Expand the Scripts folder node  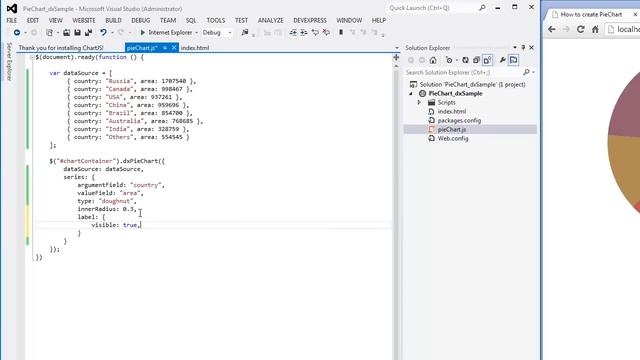coord(419,102)
